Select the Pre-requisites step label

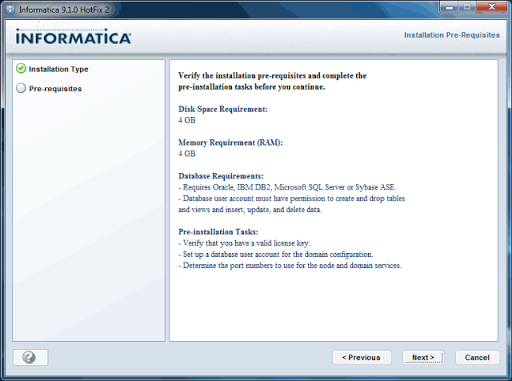(55, 89)
